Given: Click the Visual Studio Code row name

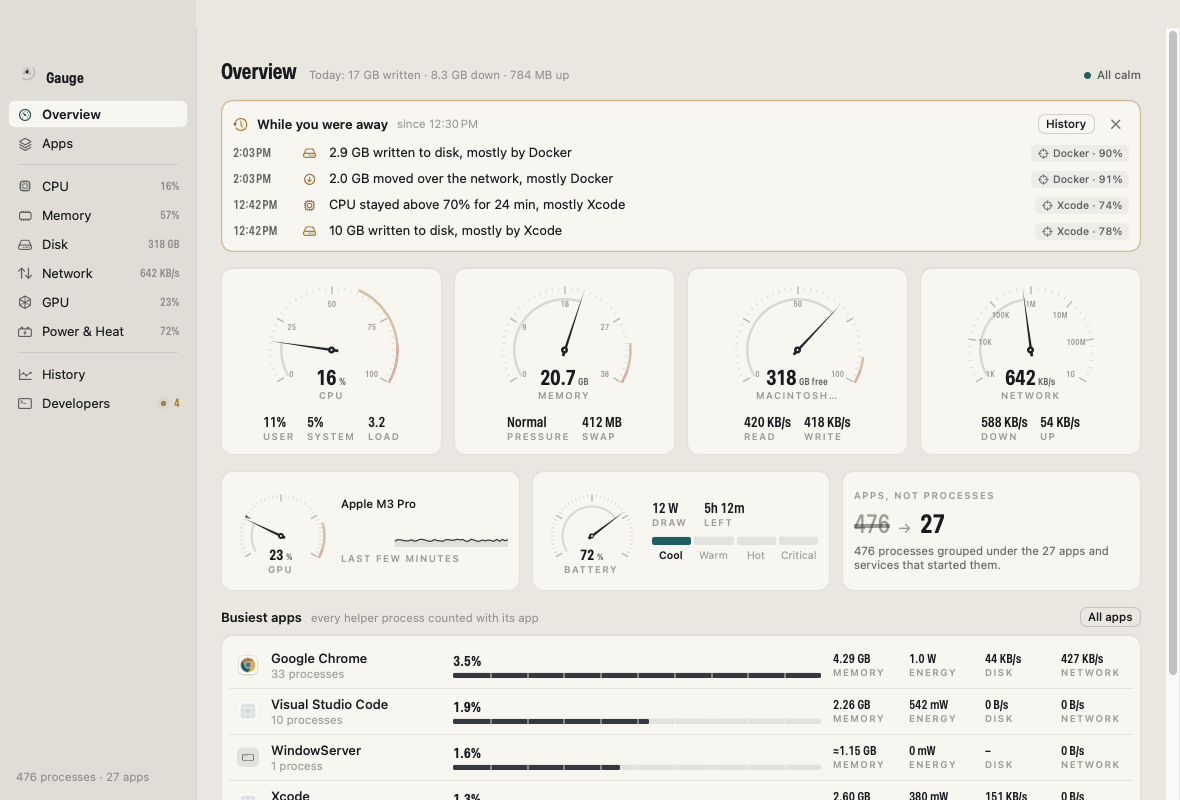Looking at the screenshot, I should [330, 704].
